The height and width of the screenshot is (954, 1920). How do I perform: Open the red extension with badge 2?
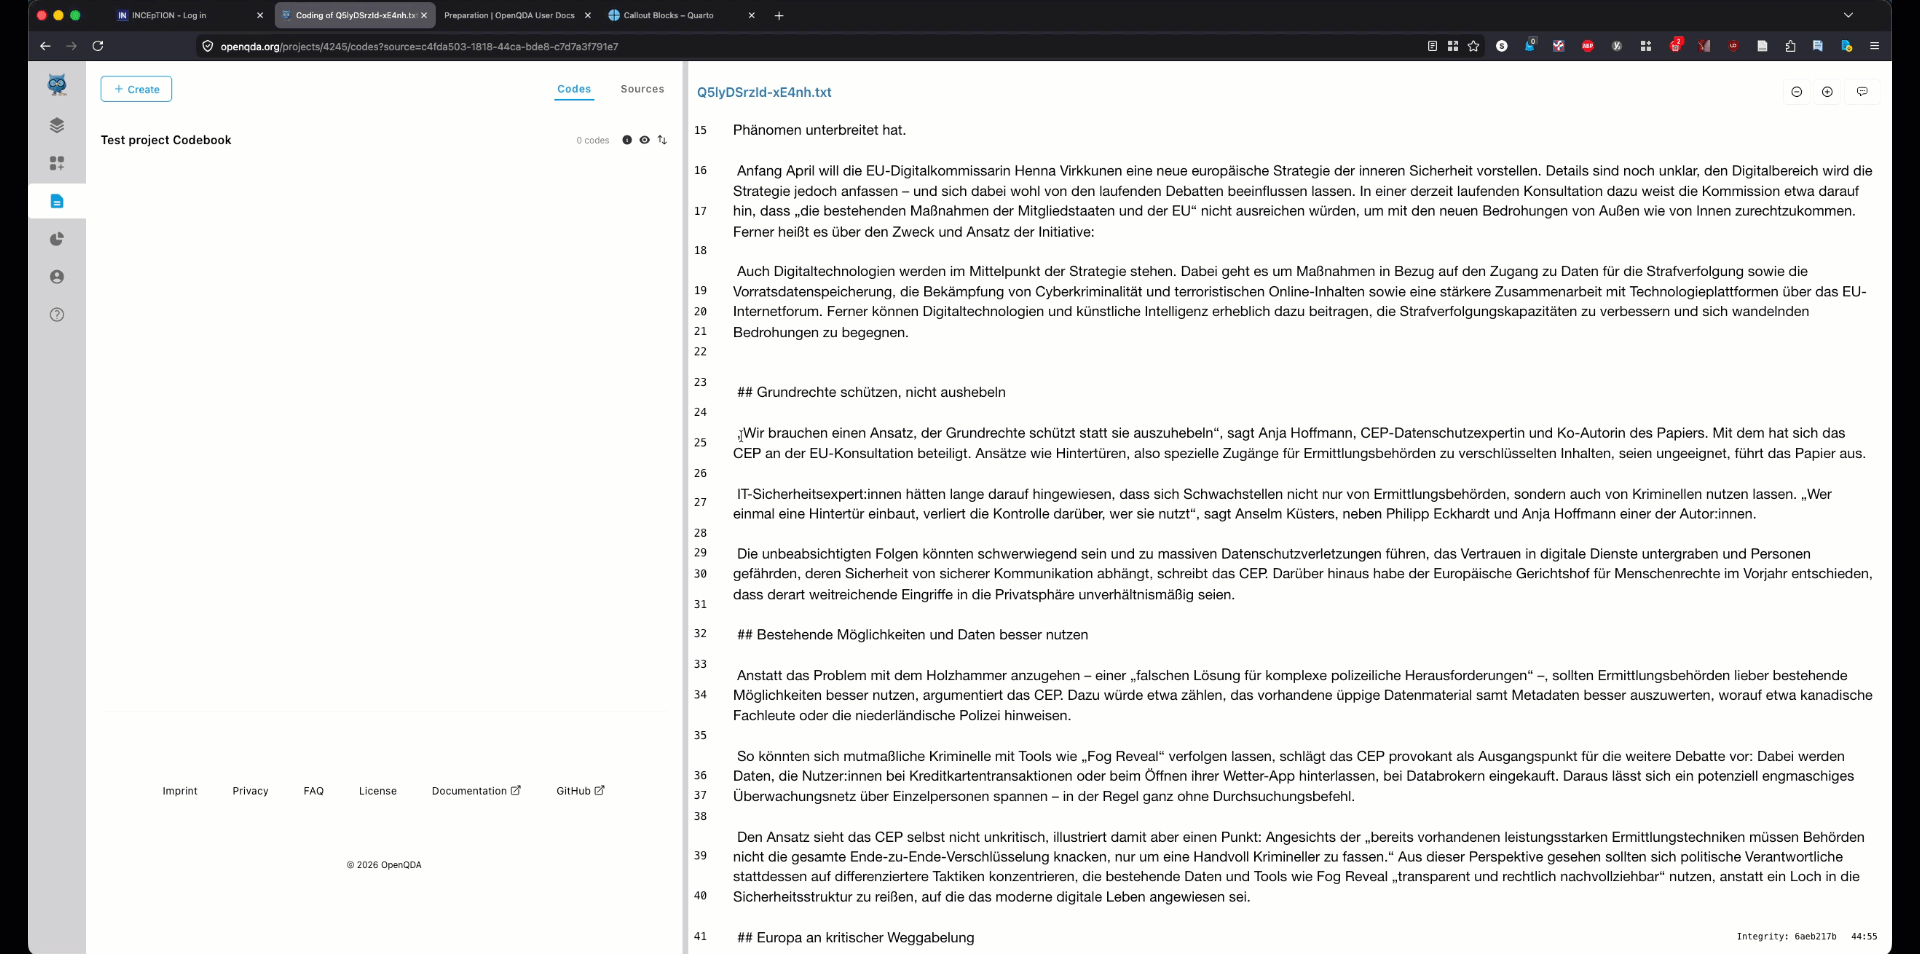pyautogui.click(x=1676, y=45)
